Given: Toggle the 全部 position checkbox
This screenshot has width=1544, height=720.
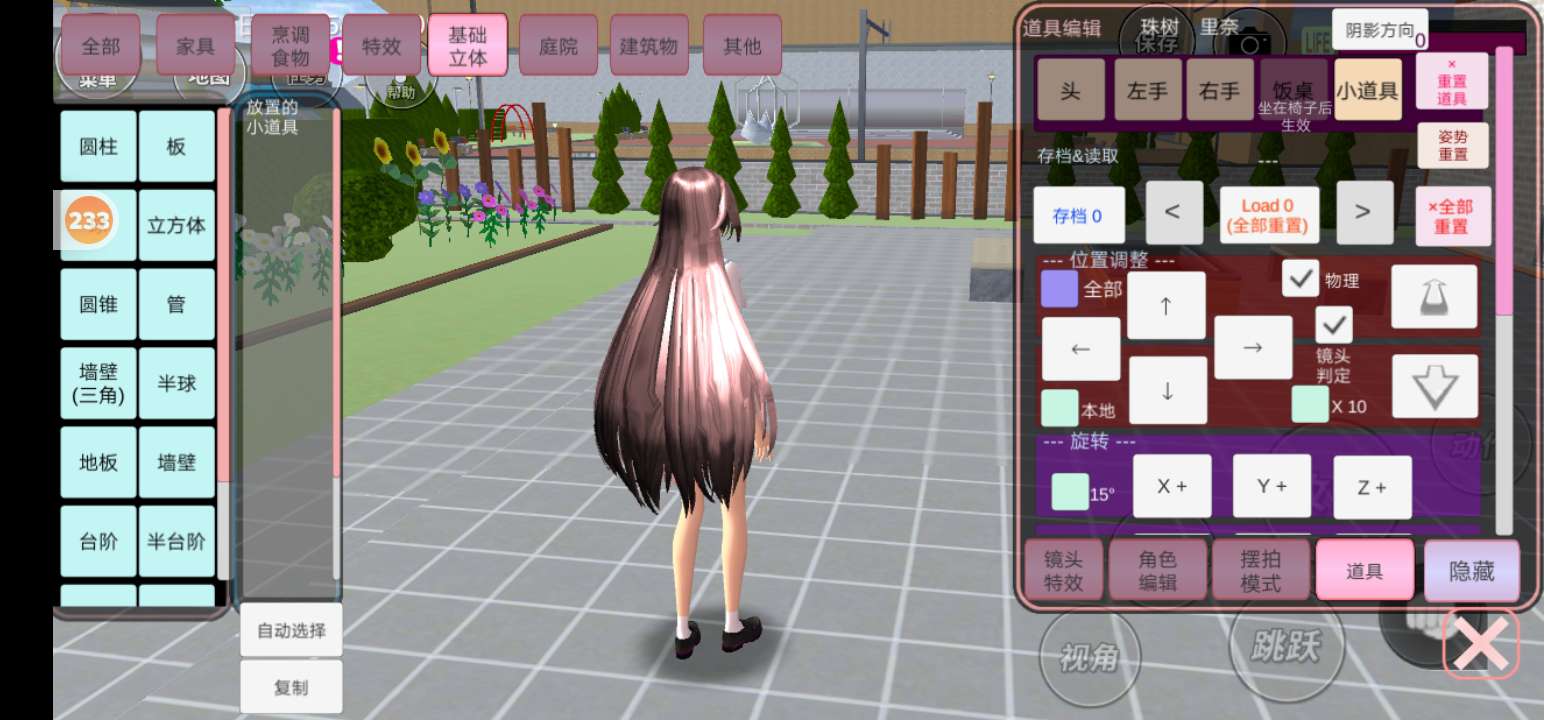Looking at the screenshot, I should click(1059, 289).
